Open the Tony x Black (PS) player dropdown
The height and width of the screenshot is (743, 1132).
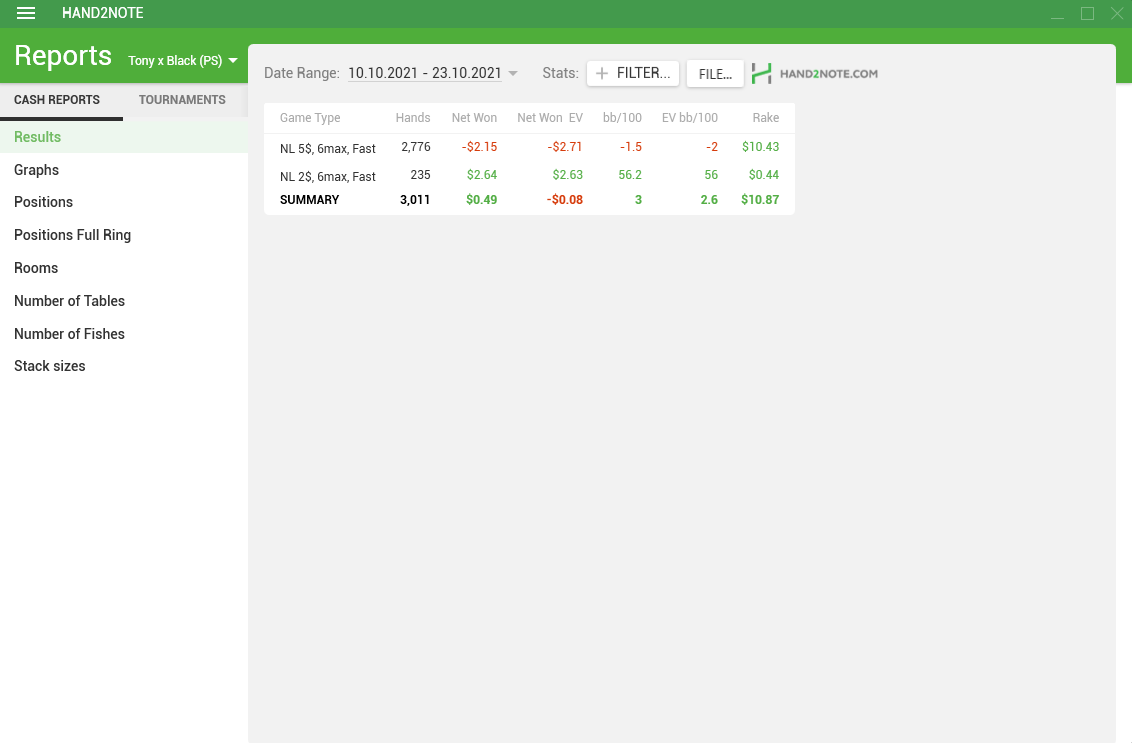[x=183, y=61]
